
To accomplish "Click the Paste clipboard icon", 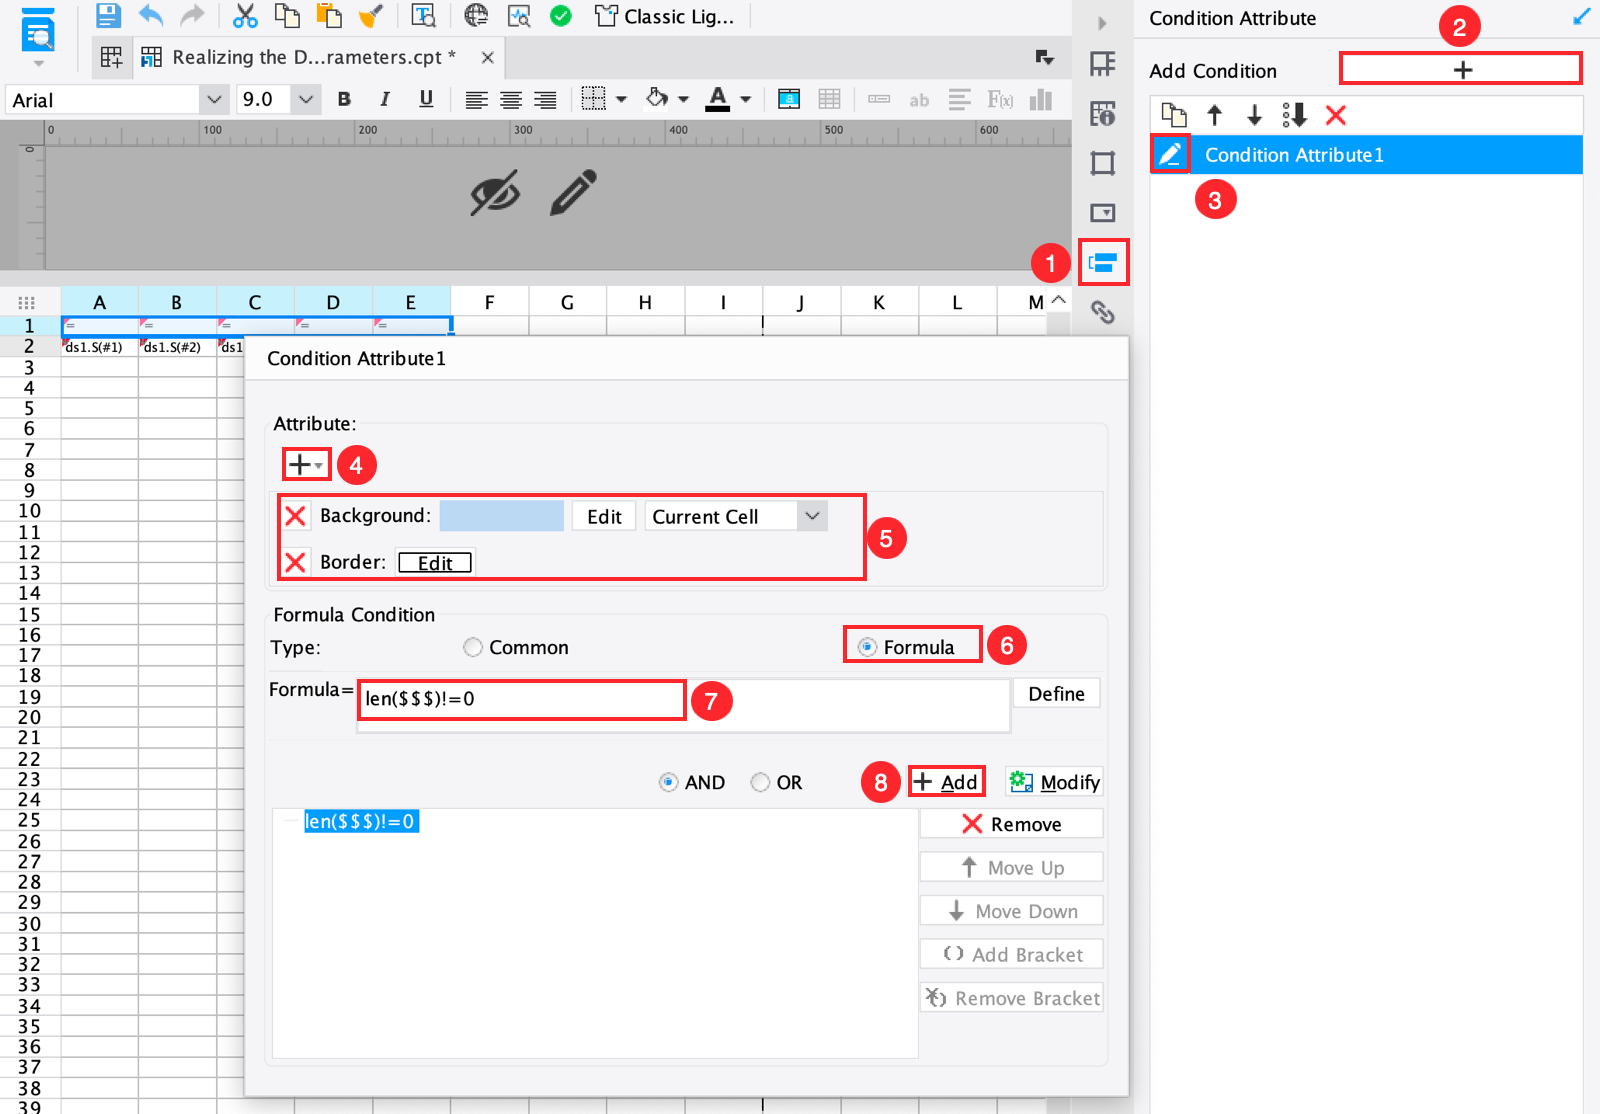I will [x=329, y=15].
